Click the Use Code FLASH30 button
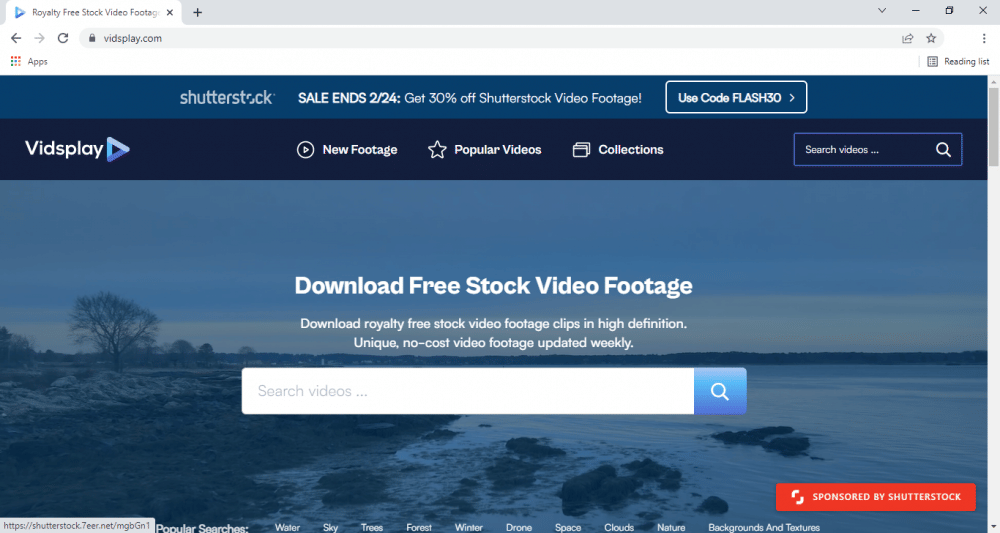 coord(735,98)
